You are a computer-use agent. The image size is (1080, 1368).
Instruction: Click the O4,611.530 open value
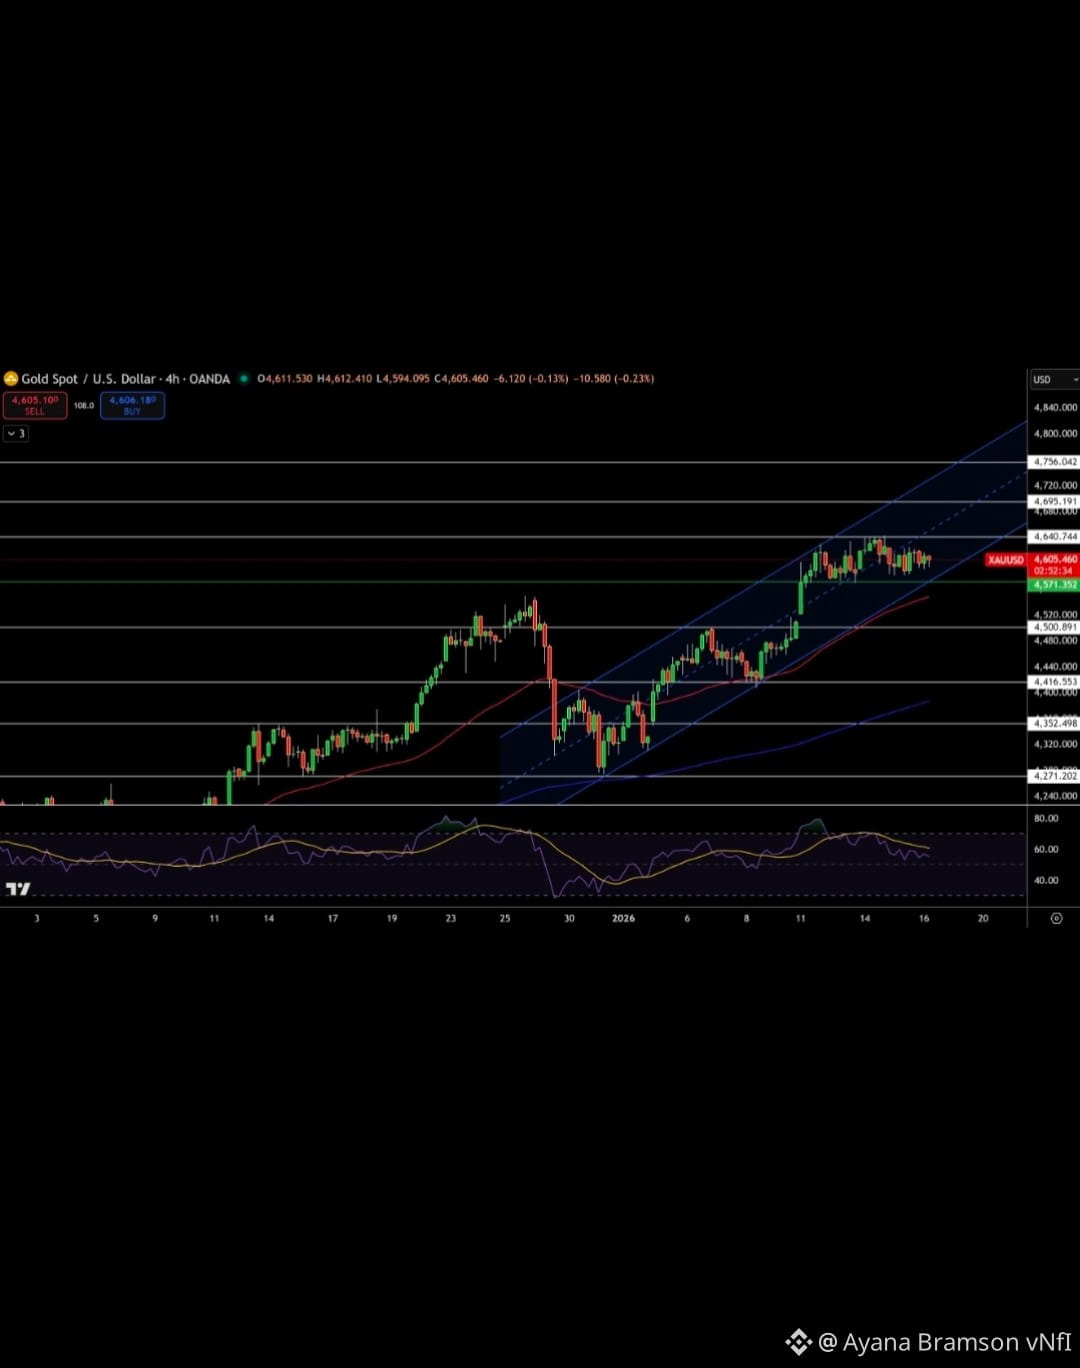[x=285, y=379]
